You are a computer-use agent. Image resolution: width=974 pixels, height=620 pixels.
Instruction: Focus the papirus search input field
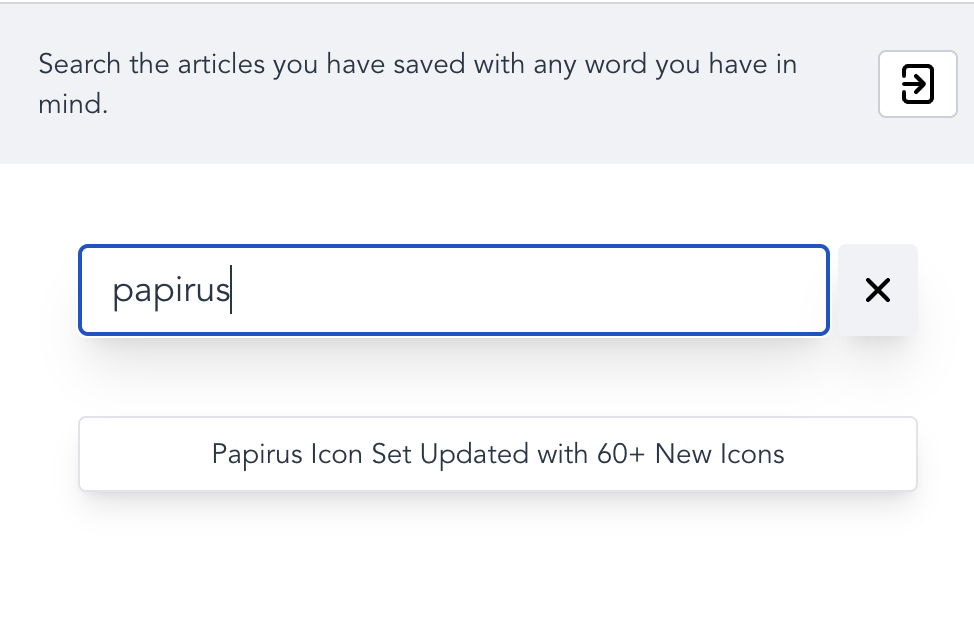point(454,290)
